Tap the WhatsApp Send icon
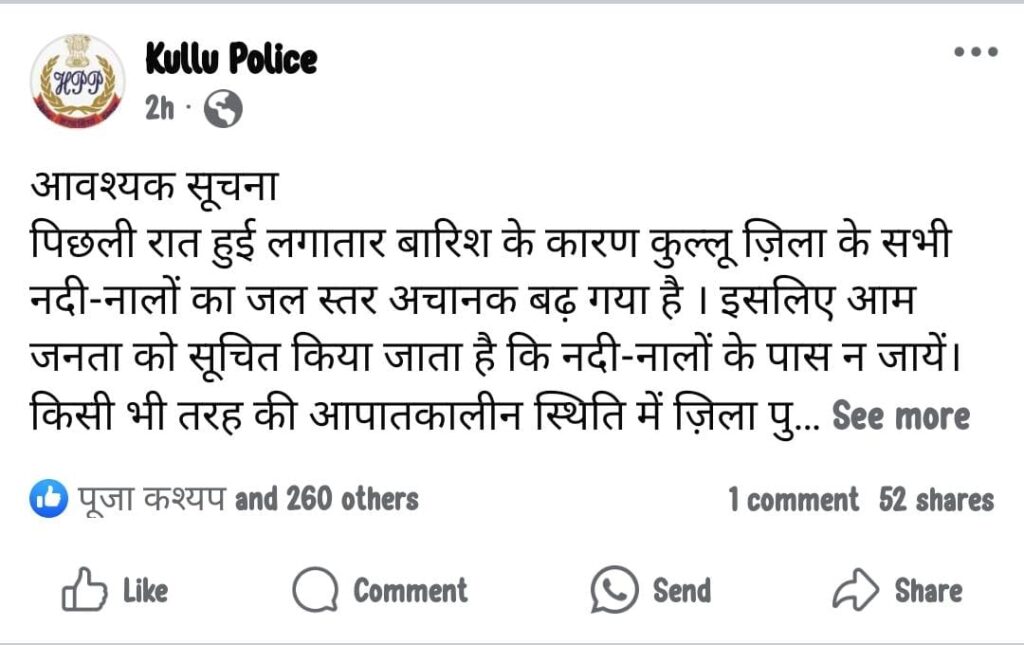Viewport: 1024px width, 645px height. click(614, 590)
